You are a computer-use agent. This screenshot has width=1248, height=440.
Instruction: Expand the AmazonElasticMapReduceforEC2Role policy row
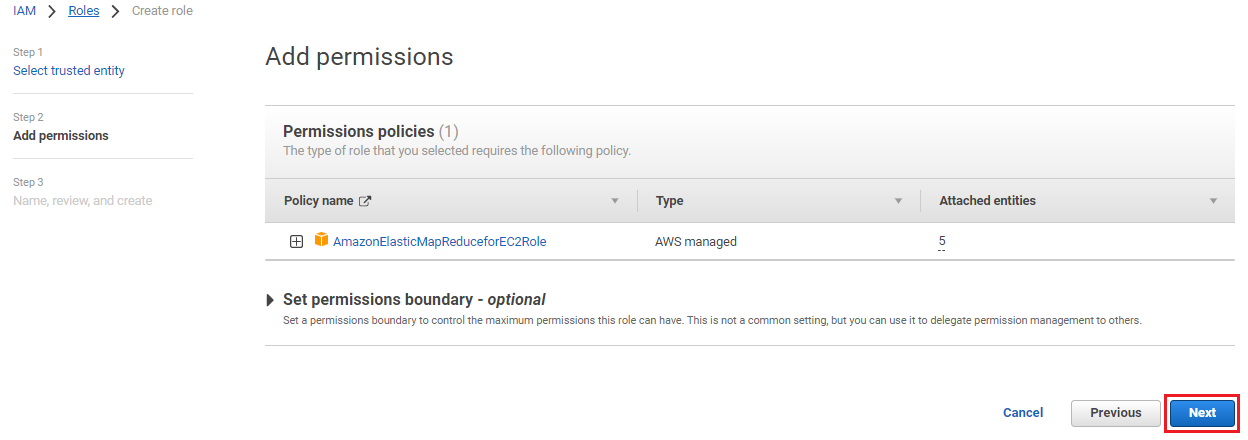coord(296,241)
